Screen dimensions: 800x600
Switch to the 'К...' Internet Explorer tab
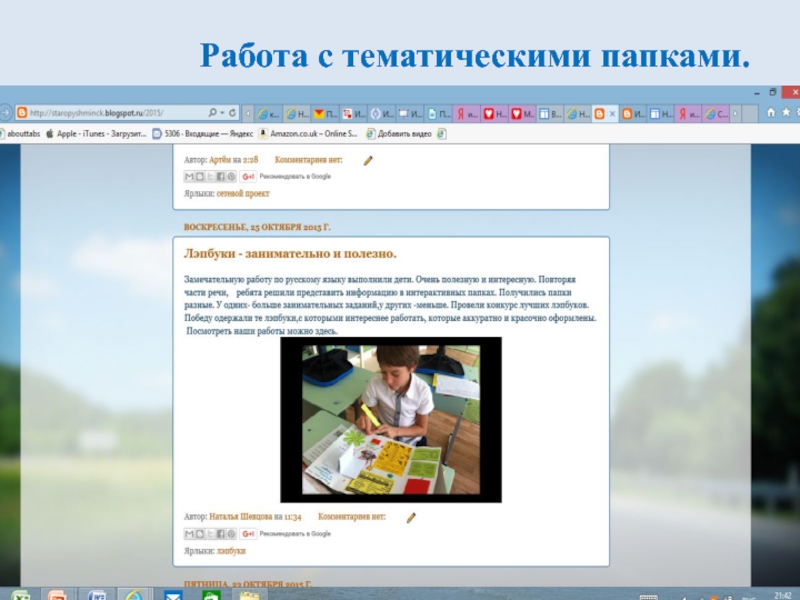pyautogui.click(x=269, y=114)
